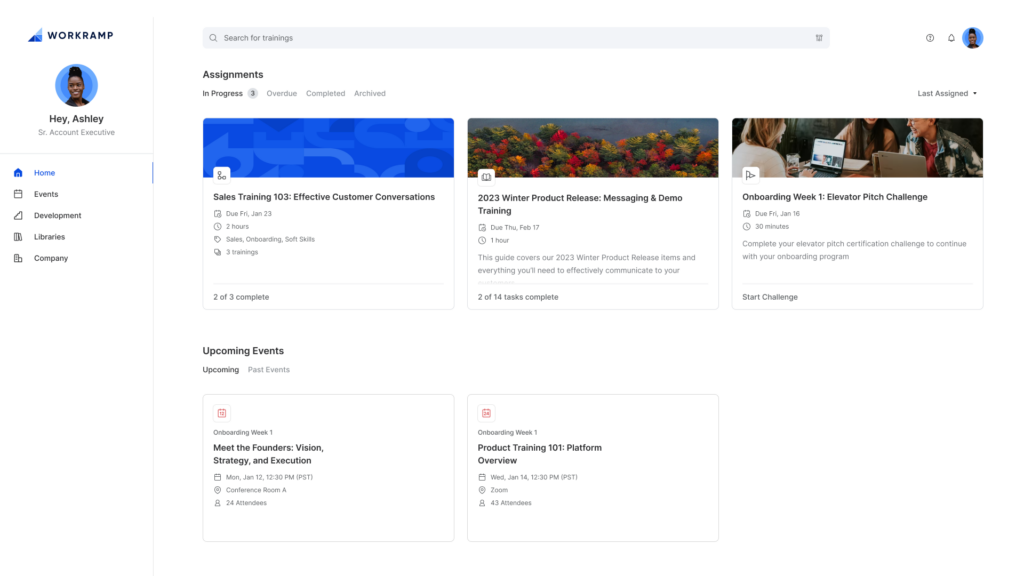The height and width of the screenshot is (576, 1024).
Task: Click clock icon next to 2 hours
Action: click(217, 227)
